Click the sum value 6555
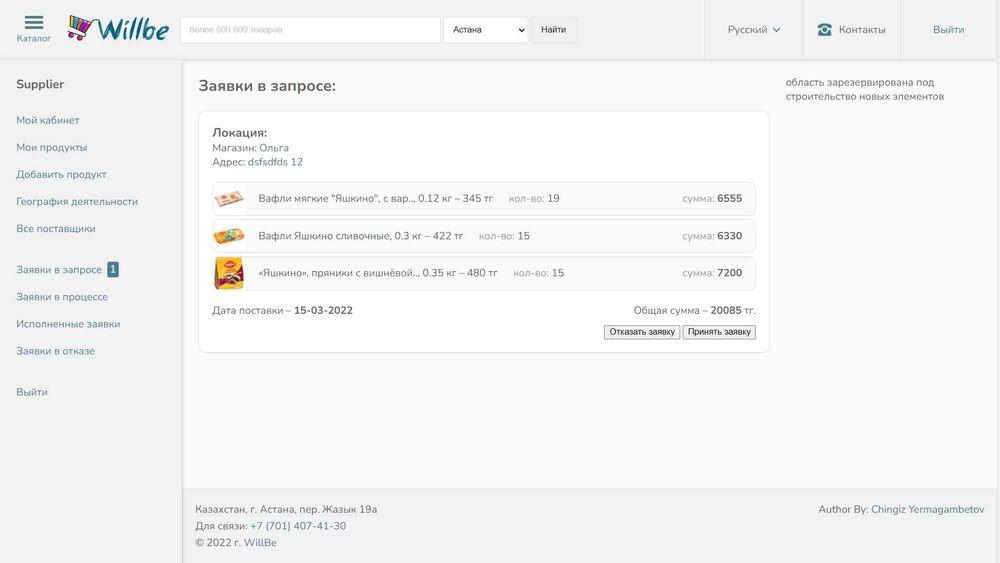Viewport: 1000px width, 563px height. point(730,198)
